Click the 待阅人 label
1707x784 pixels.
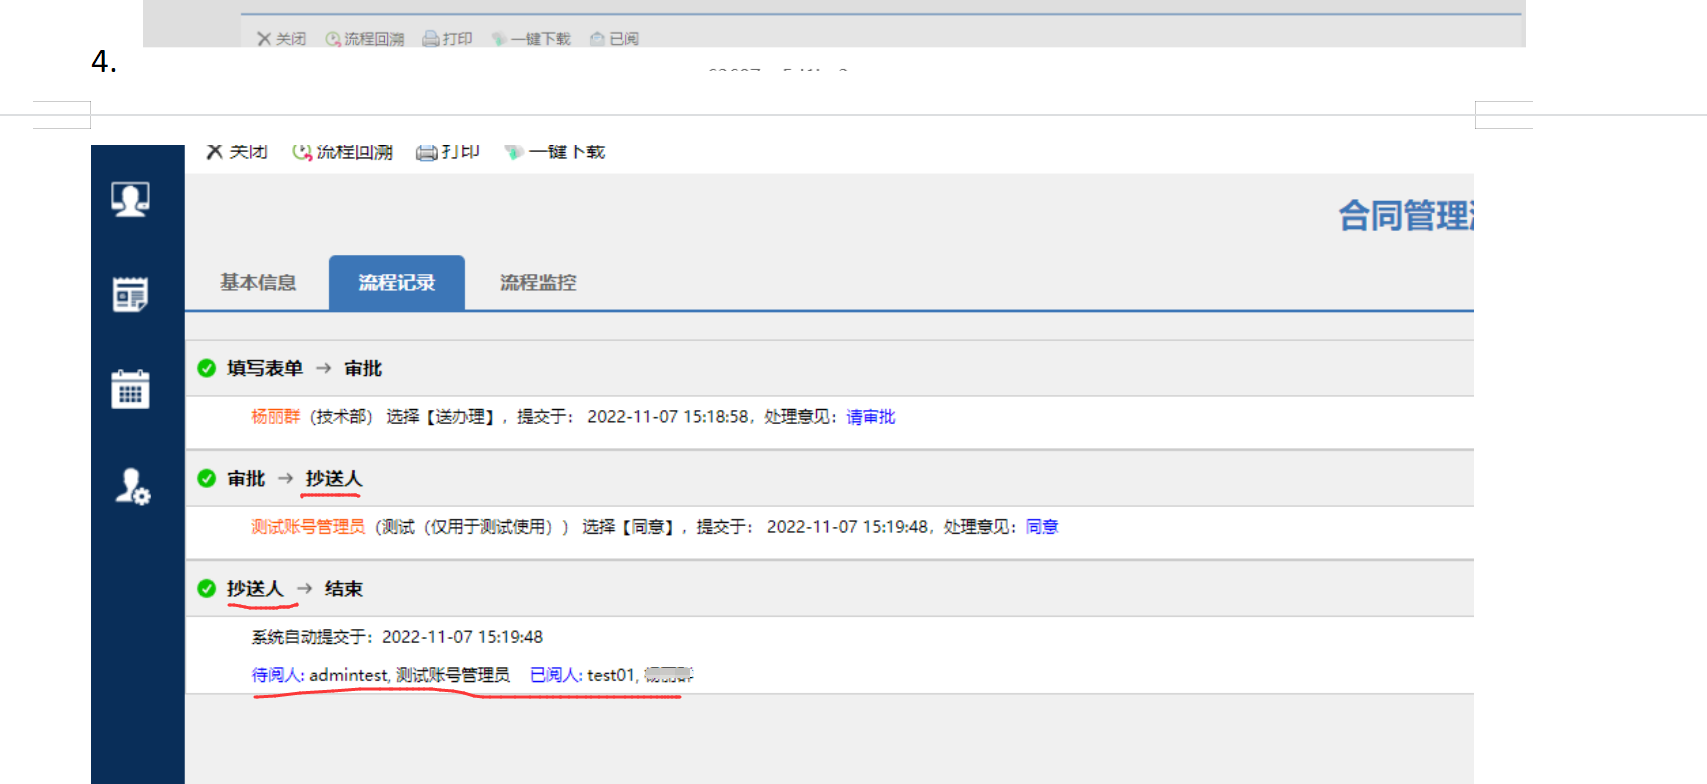[277, 675]
